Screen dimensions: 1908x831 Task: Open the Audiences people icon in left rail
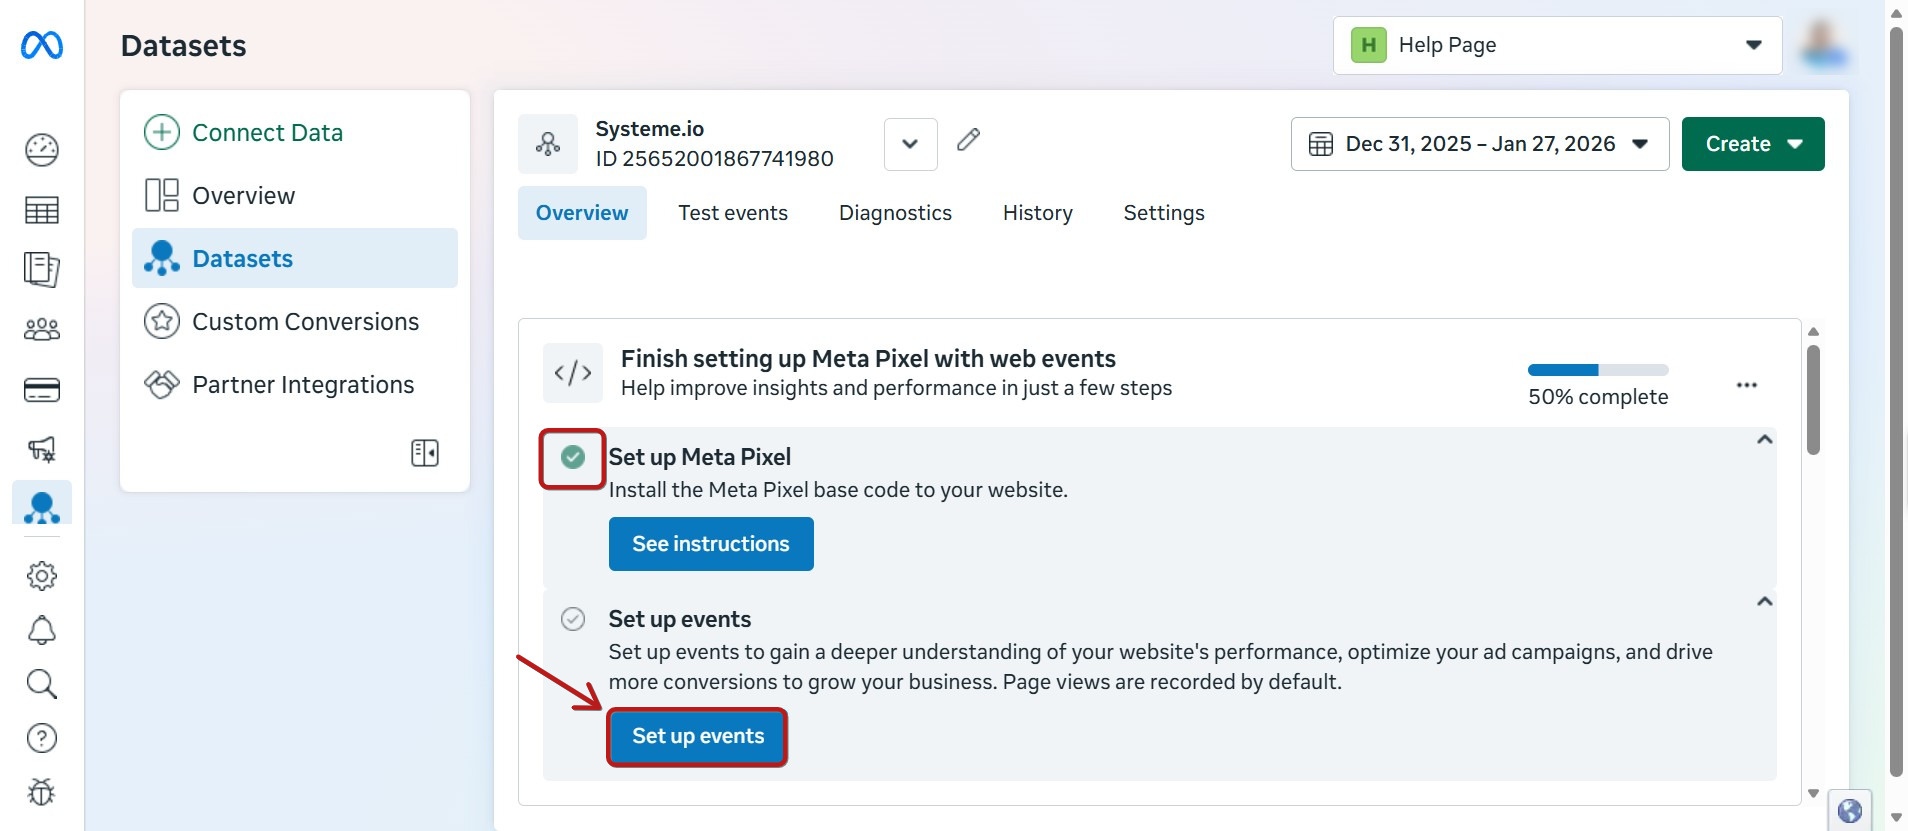tap(42, 329)
